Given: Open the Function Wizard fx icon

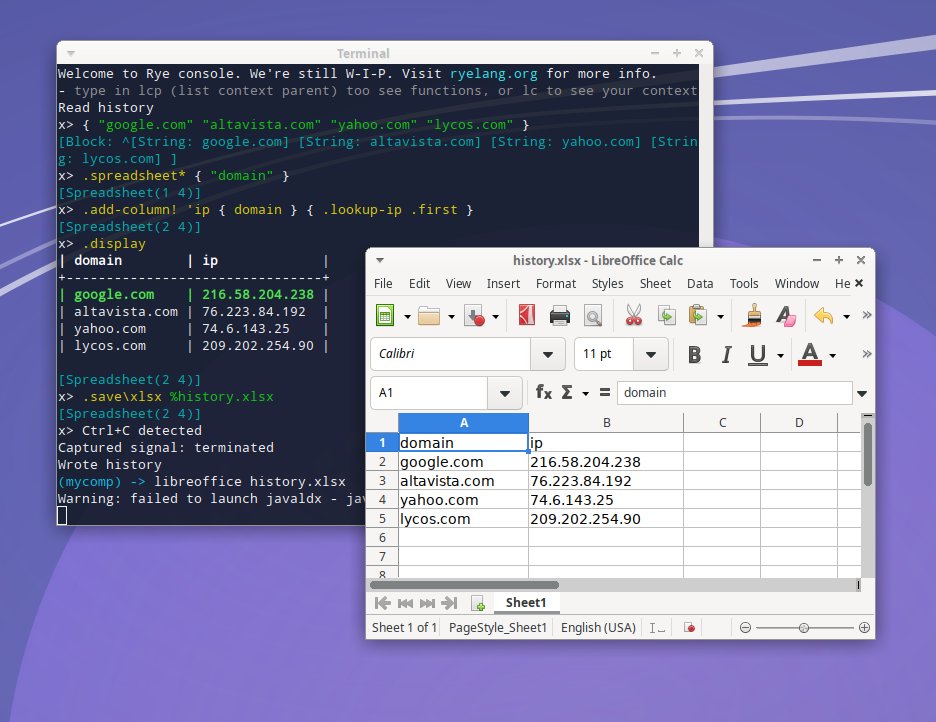Looking at the screenshot, I should 543,392.
